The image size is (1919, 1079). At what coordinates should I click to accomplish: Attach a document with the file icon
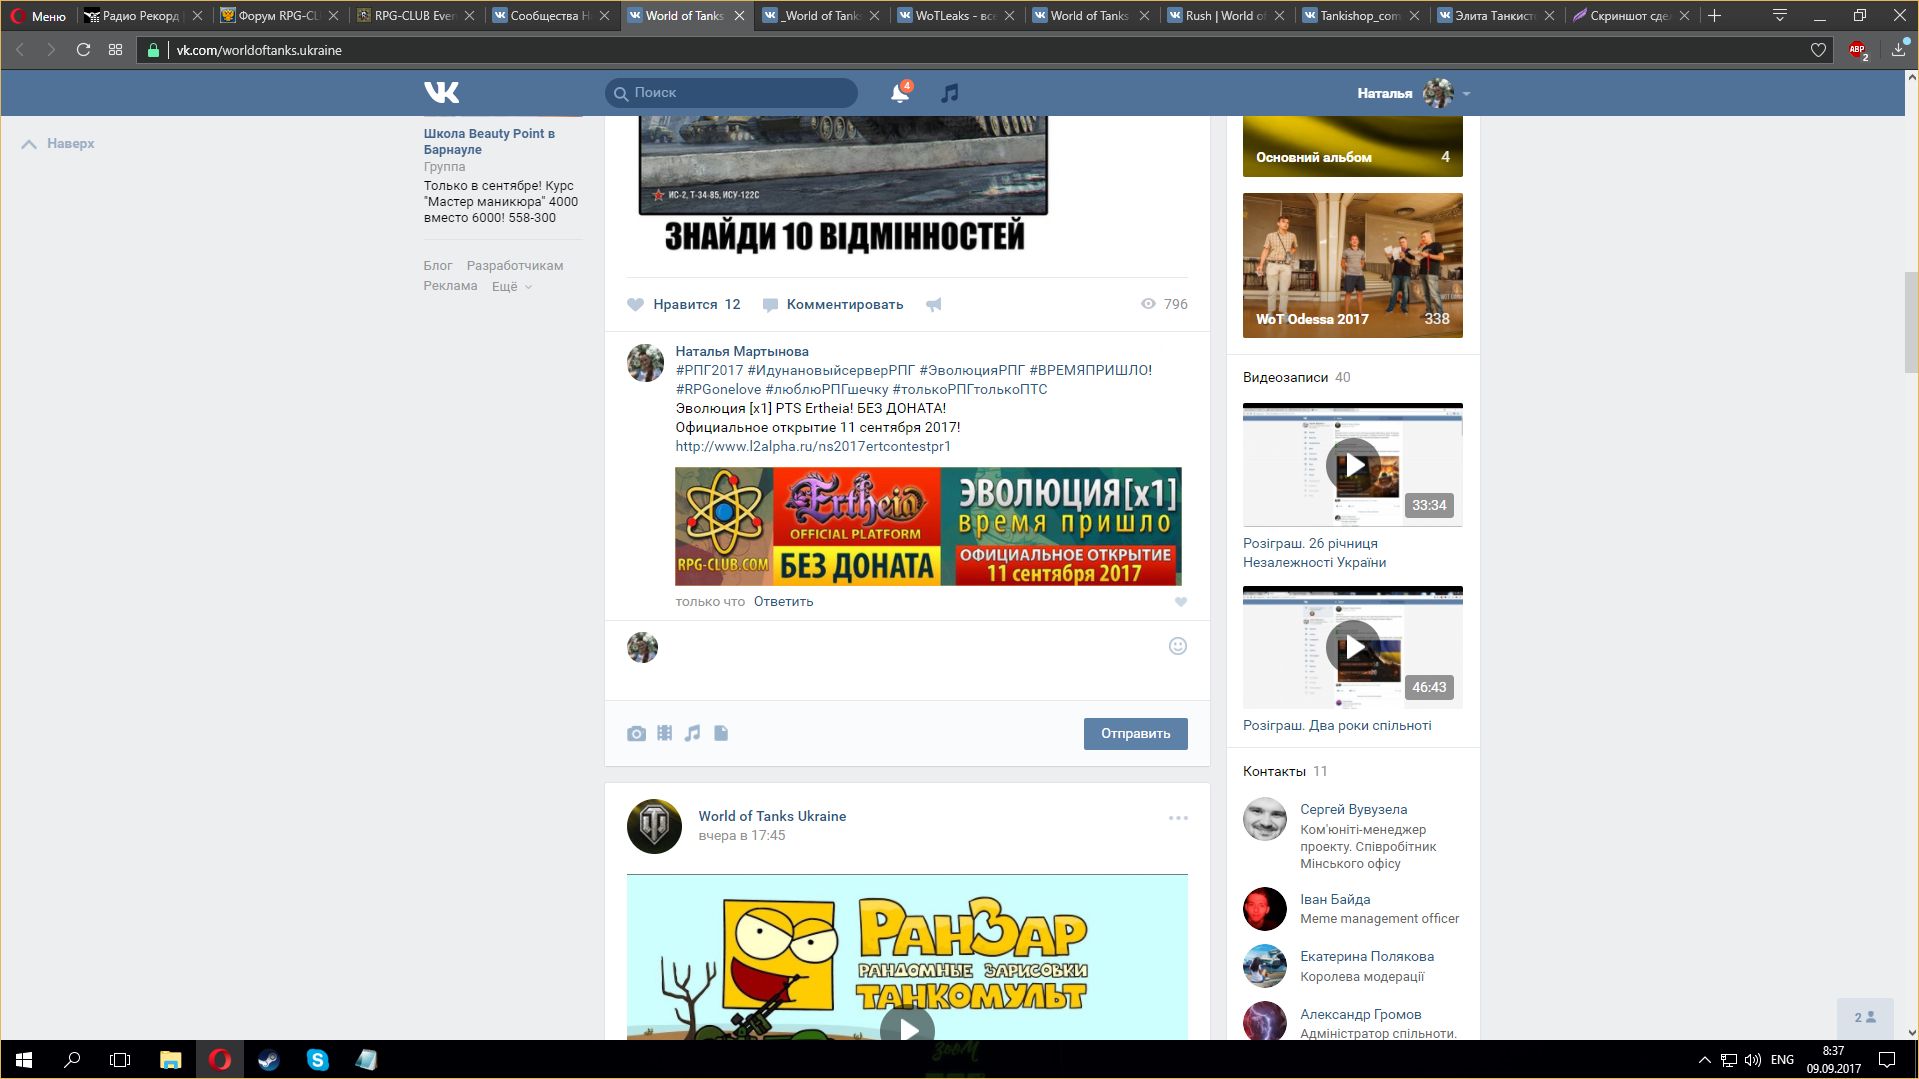(721, 733)
